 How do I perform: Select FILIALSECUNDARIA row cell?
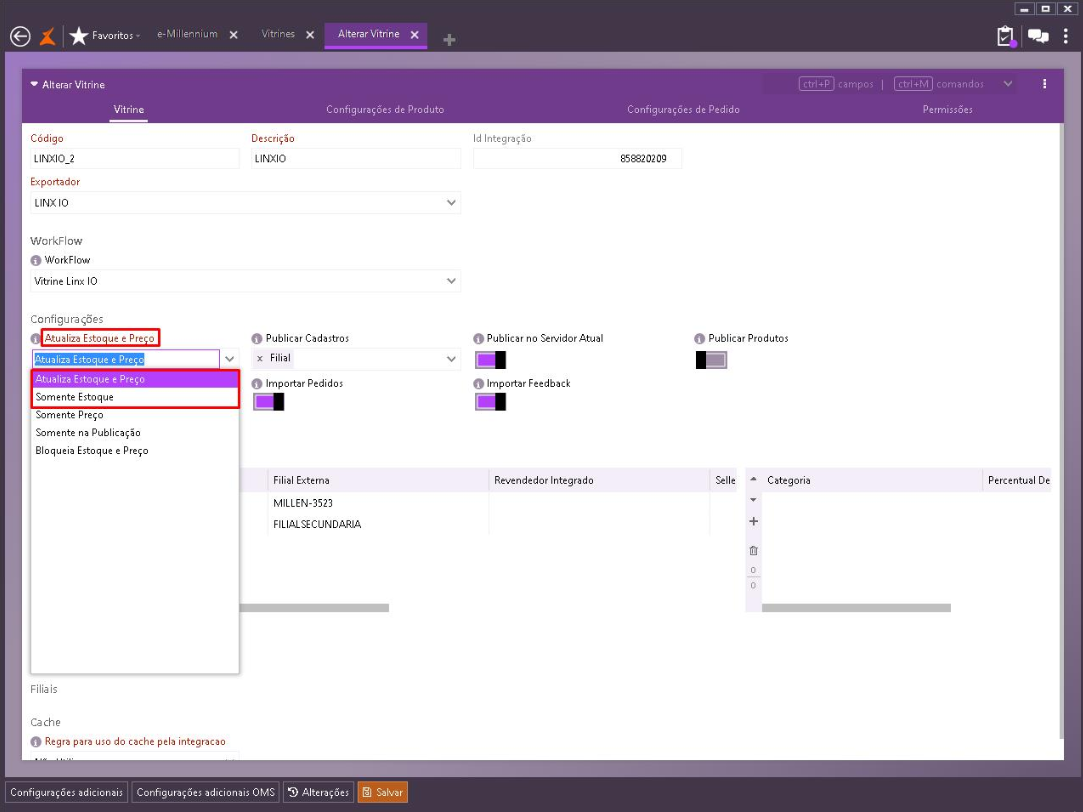(x=378, y=524)
